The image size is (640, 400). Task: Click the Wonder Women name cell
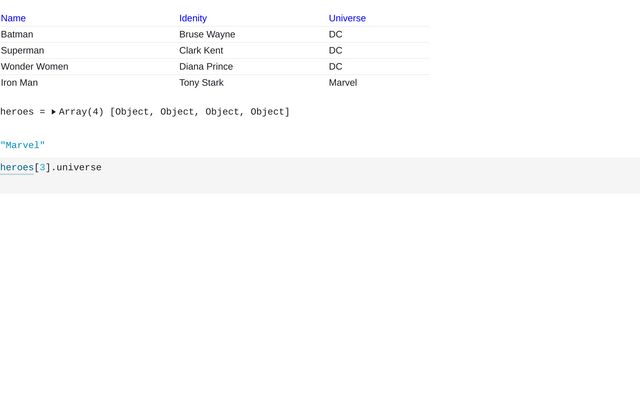[35, 66]
